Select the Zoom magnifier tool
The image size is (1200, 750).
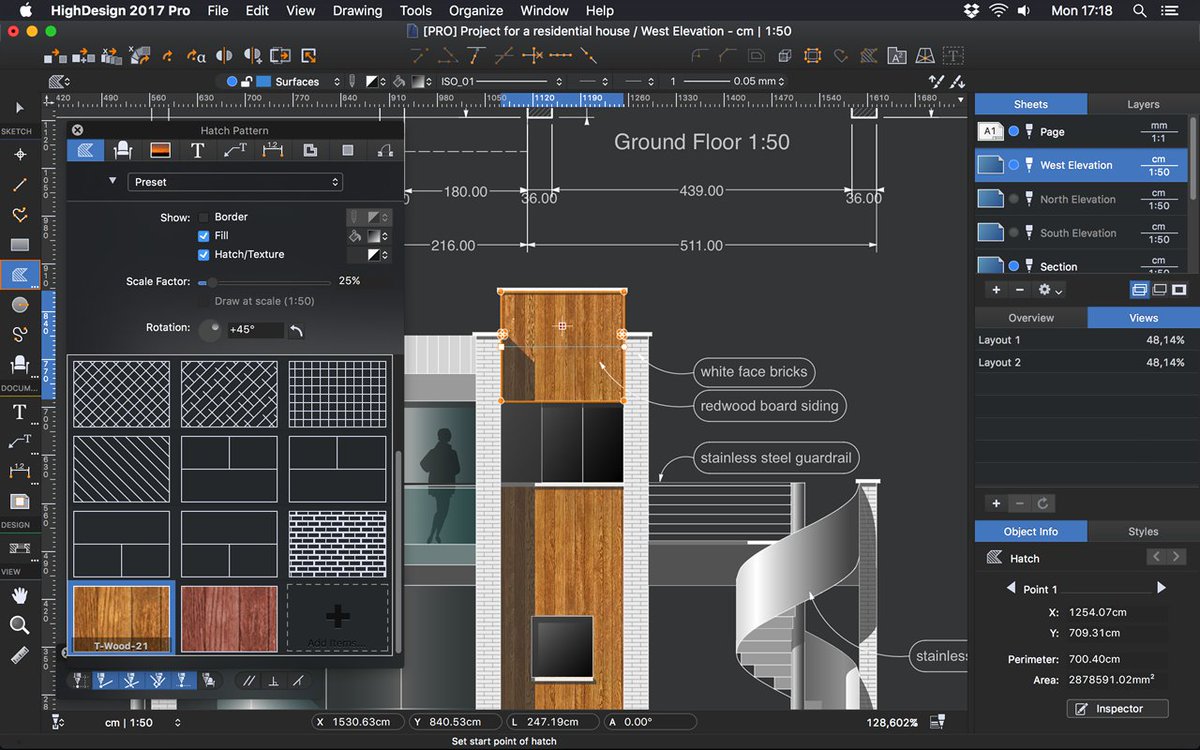tap(19, 625)
